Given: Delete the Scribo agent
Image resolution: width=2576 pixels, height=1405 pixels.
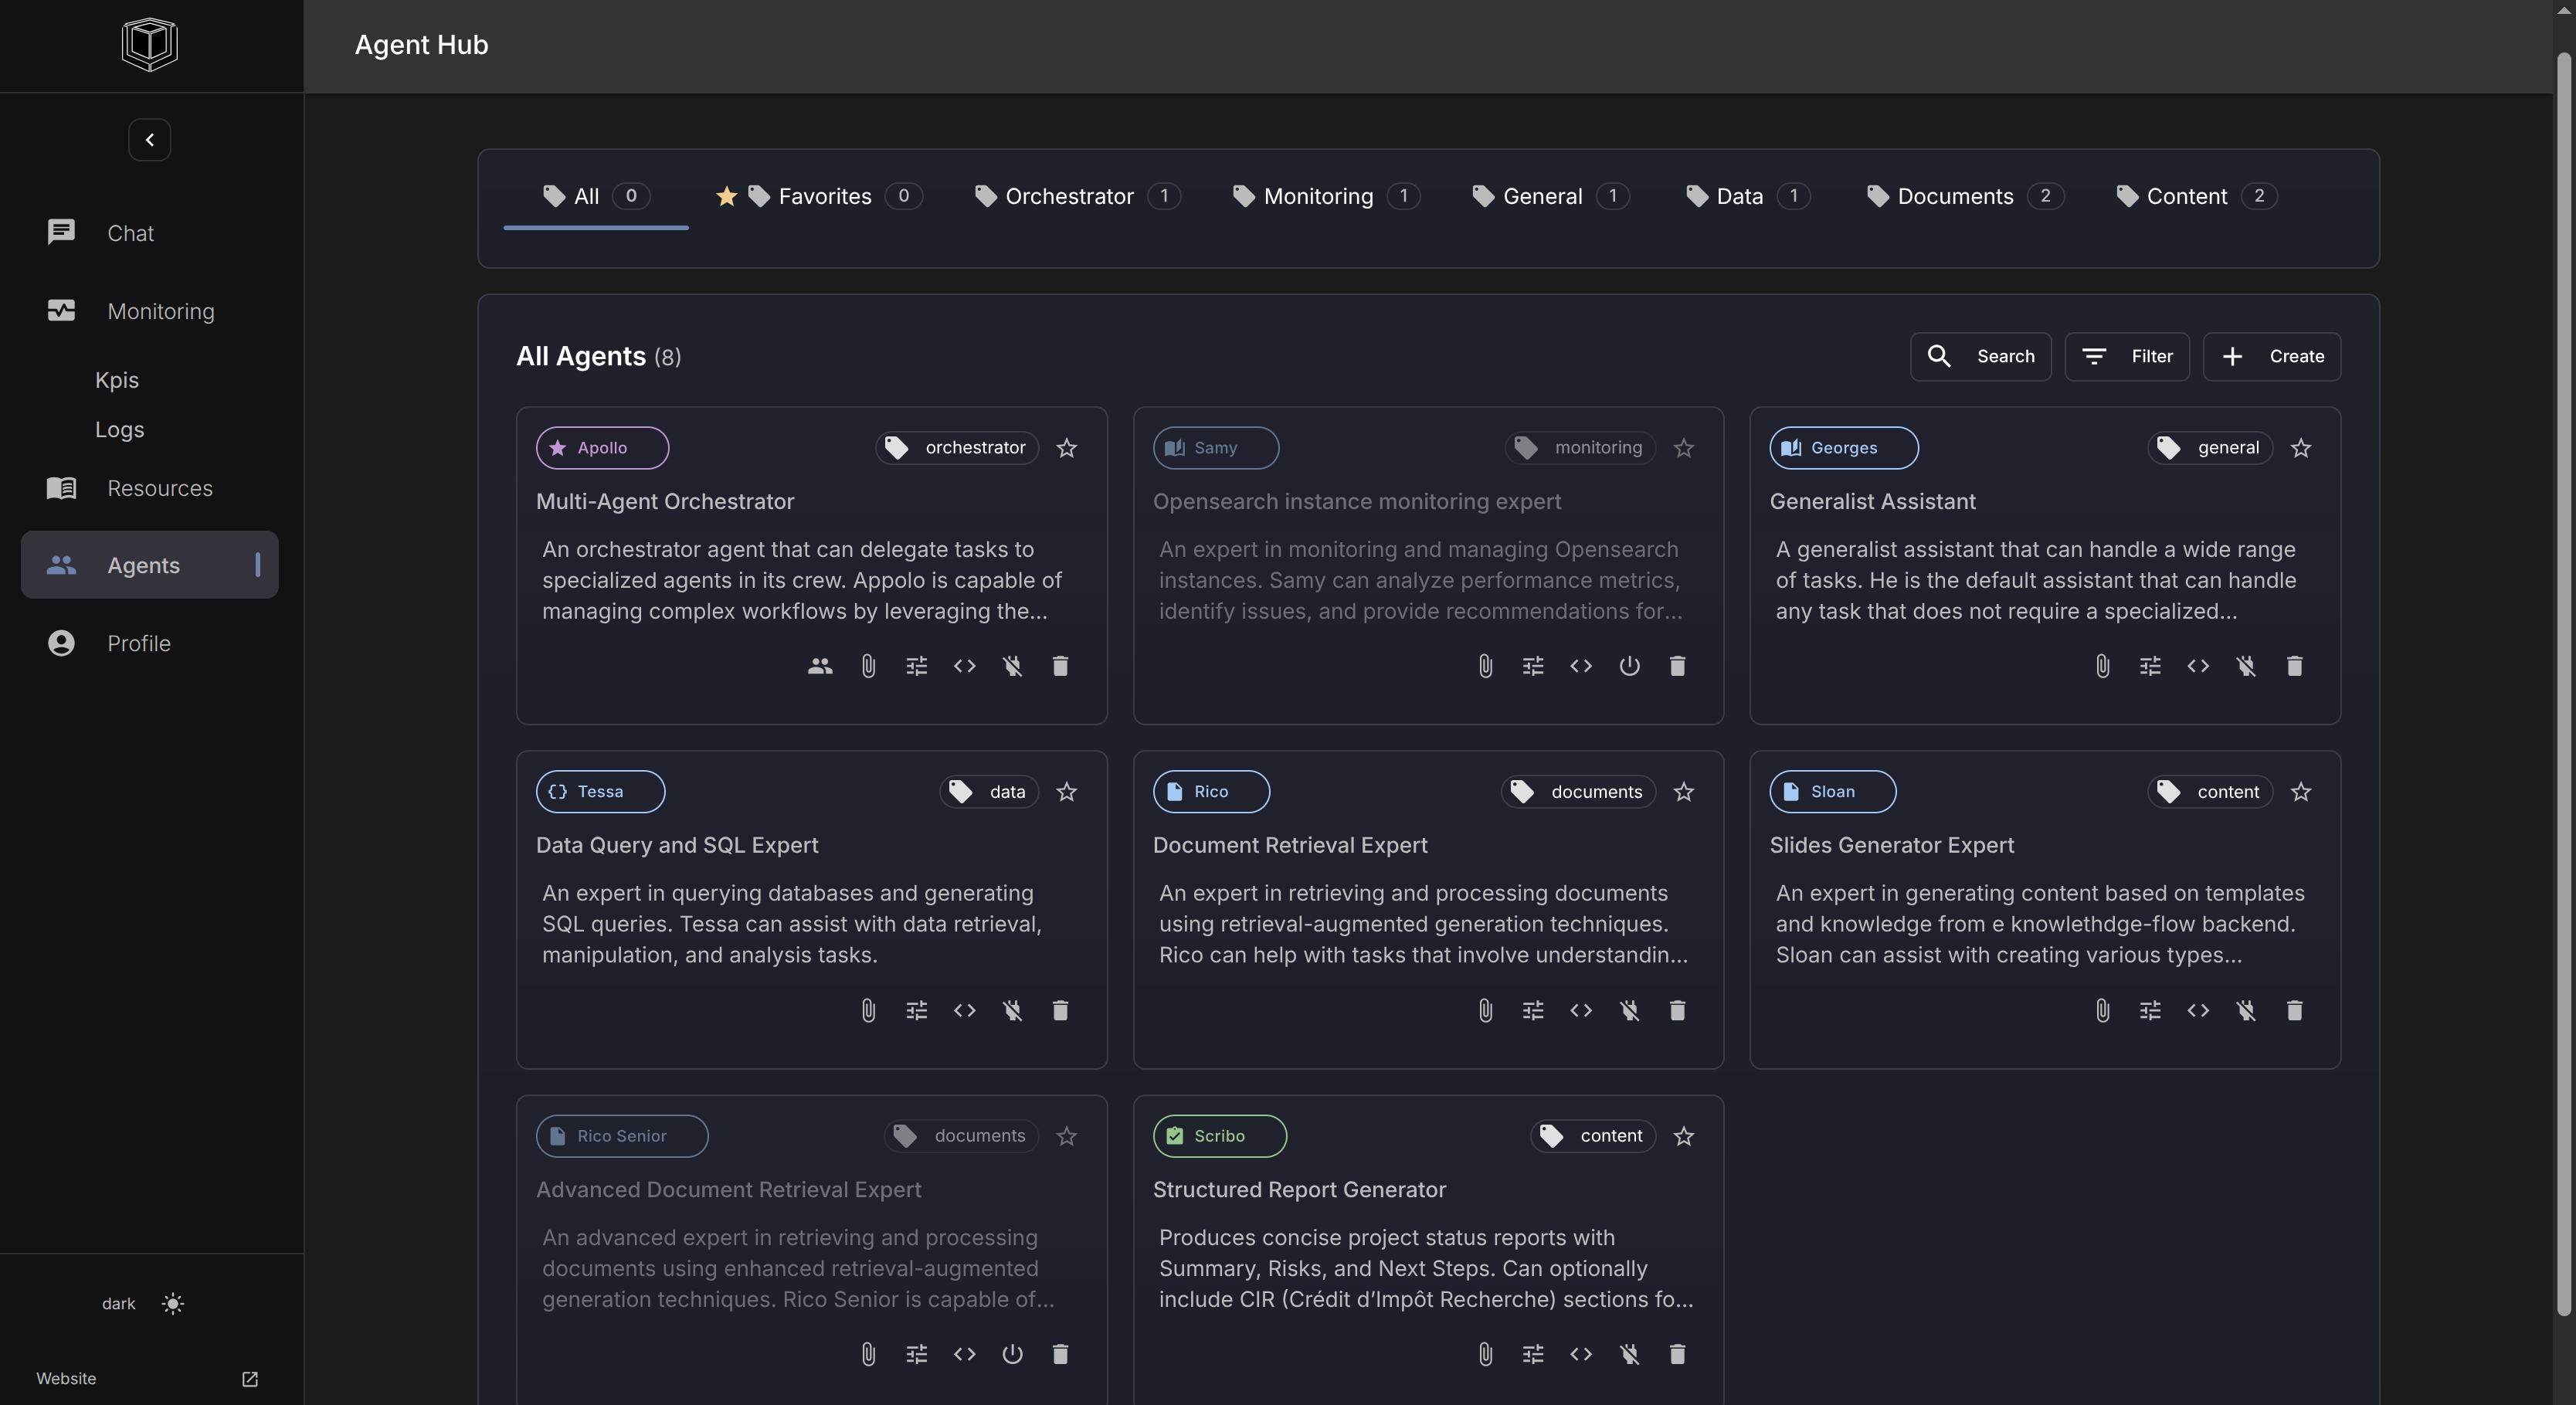Looking at the screenshot, I should tap(1677, 1354).
